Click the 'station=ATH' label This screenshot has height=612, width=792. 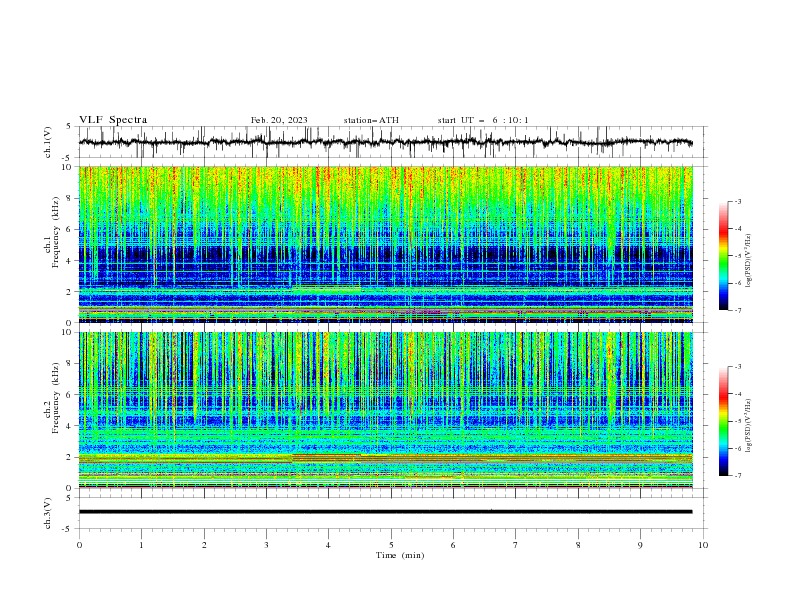371,120
